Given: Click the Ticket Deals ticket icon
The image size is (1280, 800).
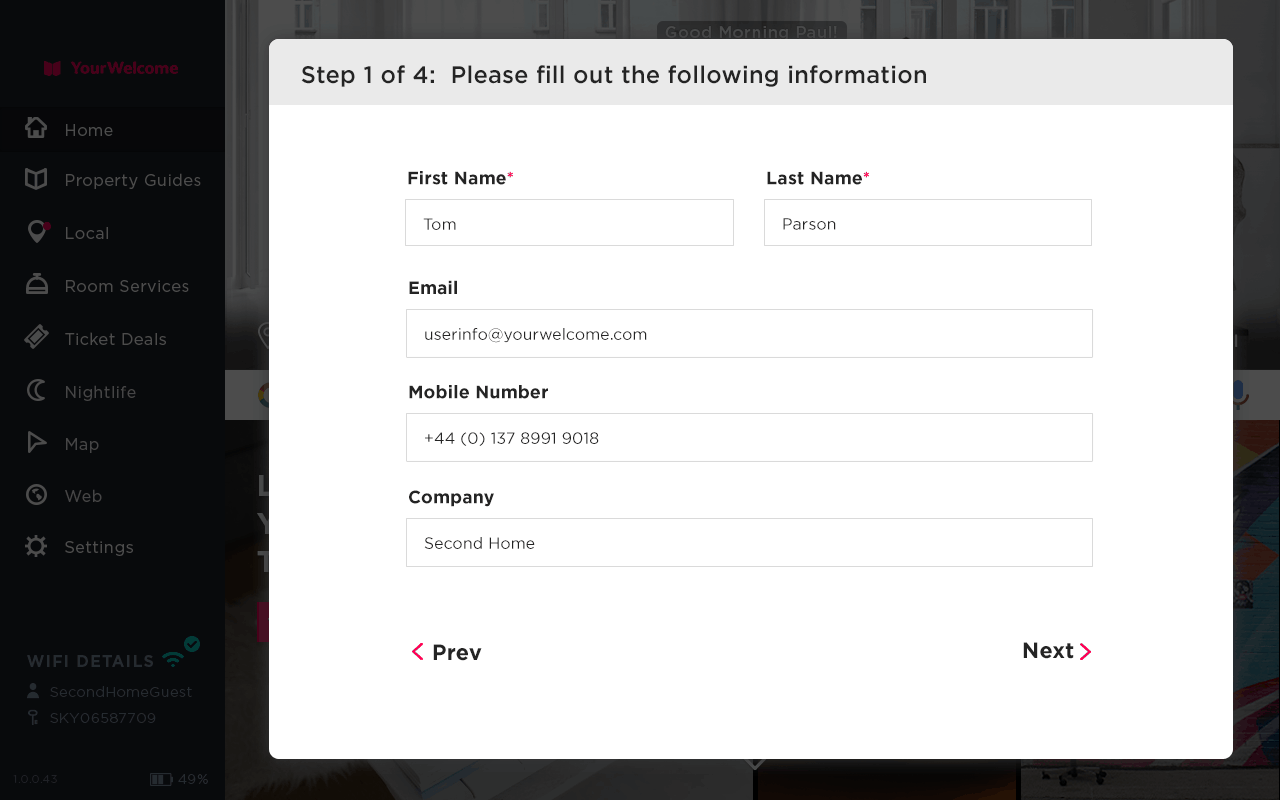Looking at the screenshot, I should [36, 338].
